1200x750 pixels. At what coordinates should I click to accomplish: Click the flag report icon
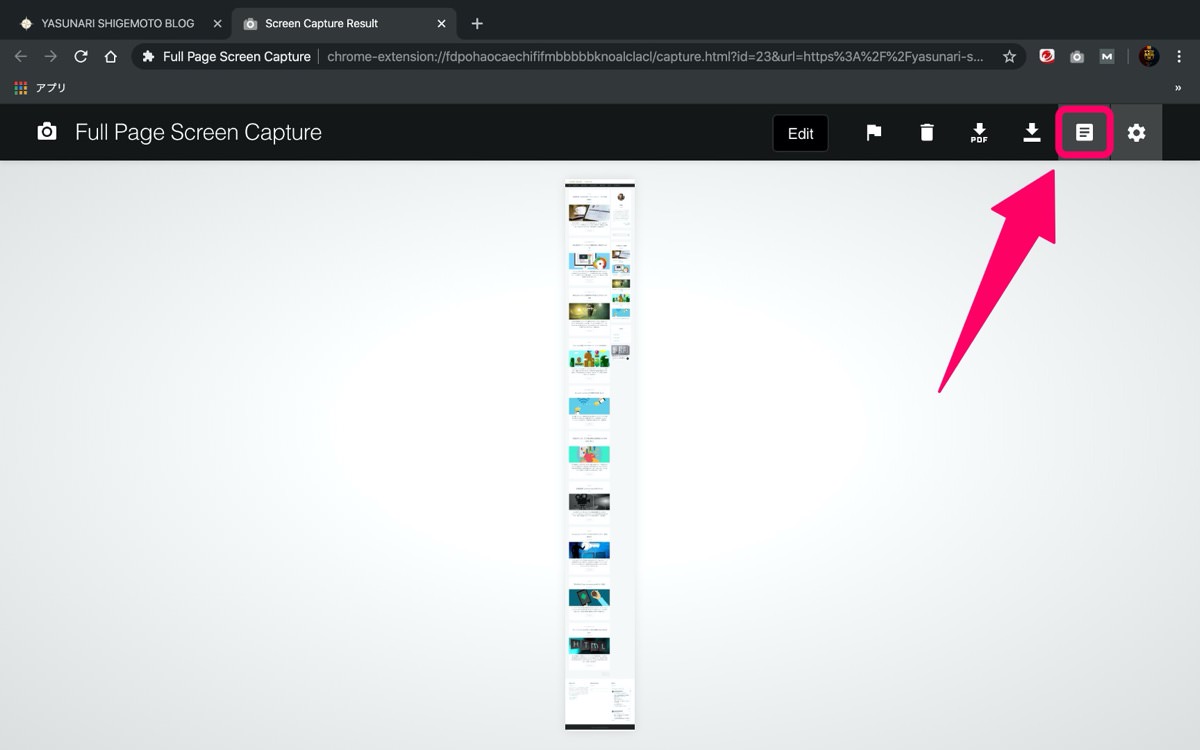[874, 132]
